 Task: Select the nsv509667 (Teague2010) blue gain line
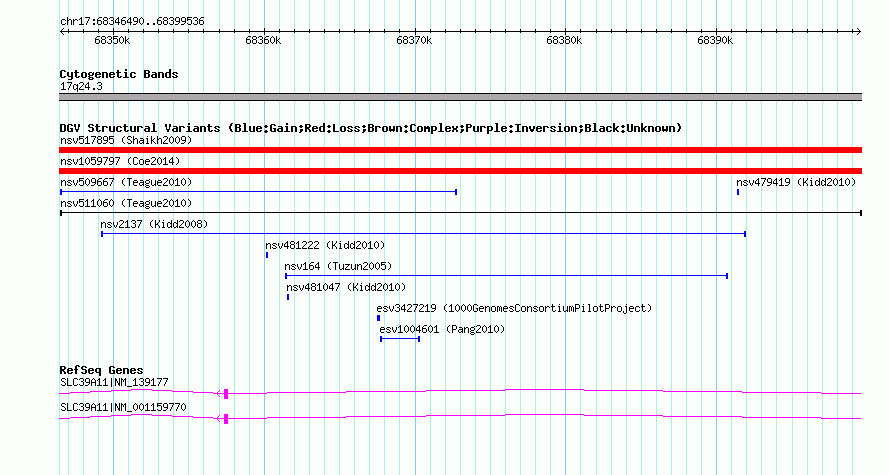258,192
